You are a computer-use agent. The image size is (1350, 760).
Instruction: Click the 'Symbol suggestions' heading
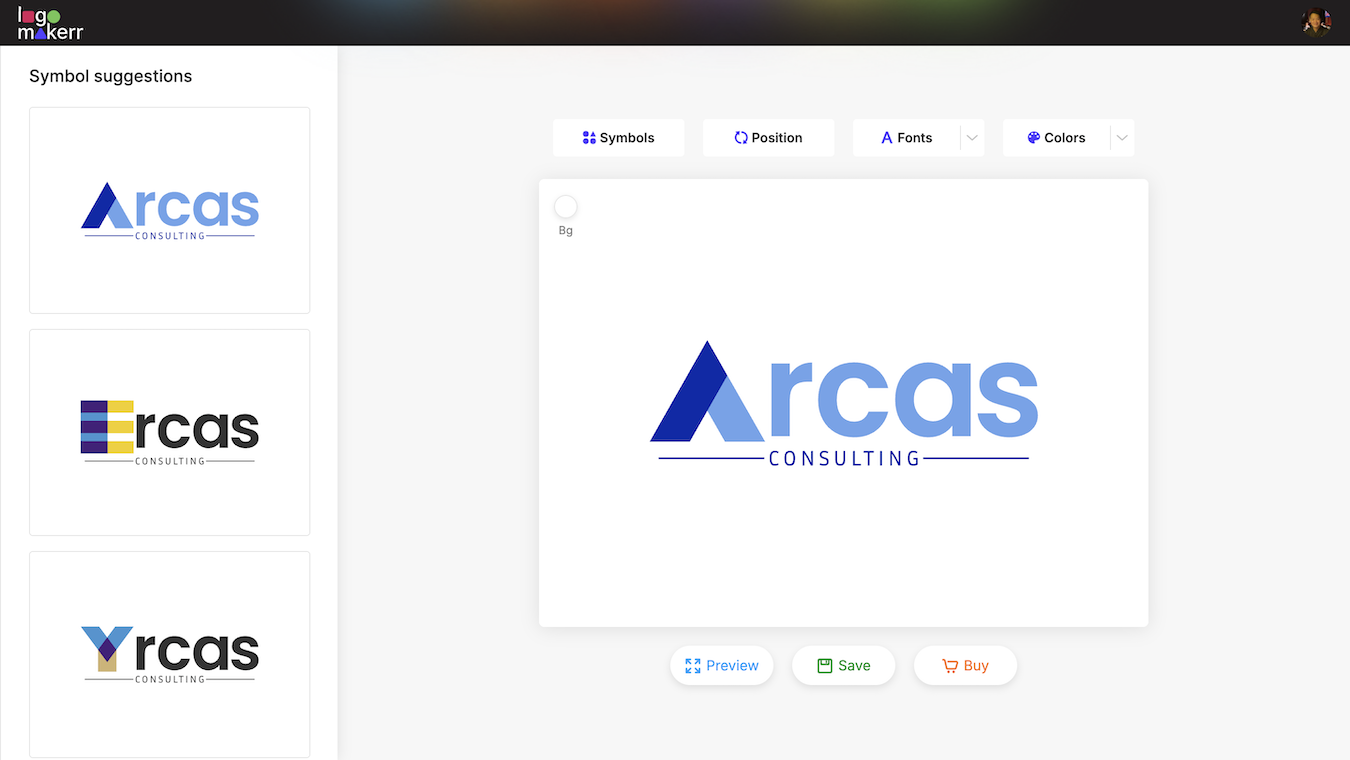click(110, 76)
